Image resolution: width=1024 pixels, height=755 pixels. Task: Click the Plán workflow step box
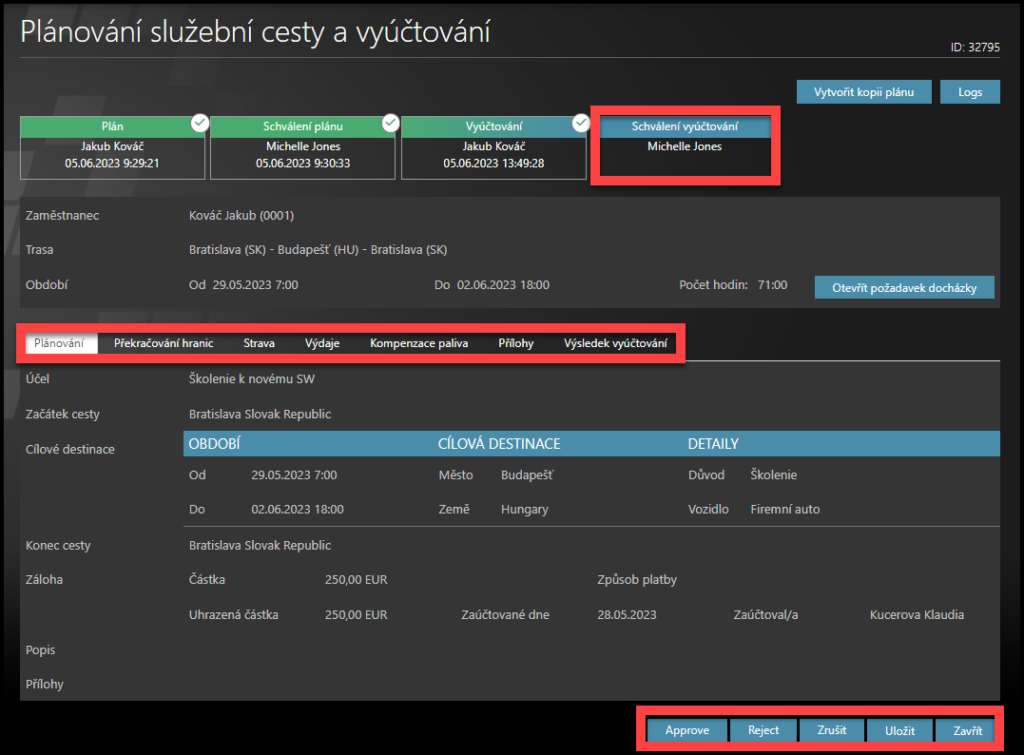pos(113,147)
